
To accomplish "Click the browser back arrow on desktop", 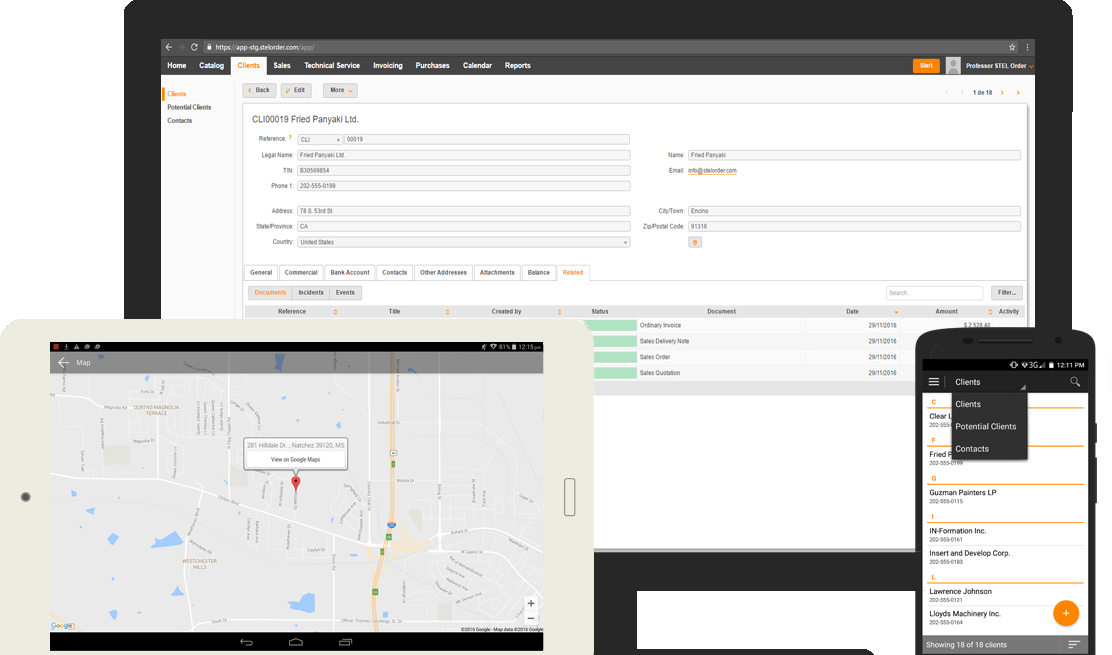I will point(169,47).
